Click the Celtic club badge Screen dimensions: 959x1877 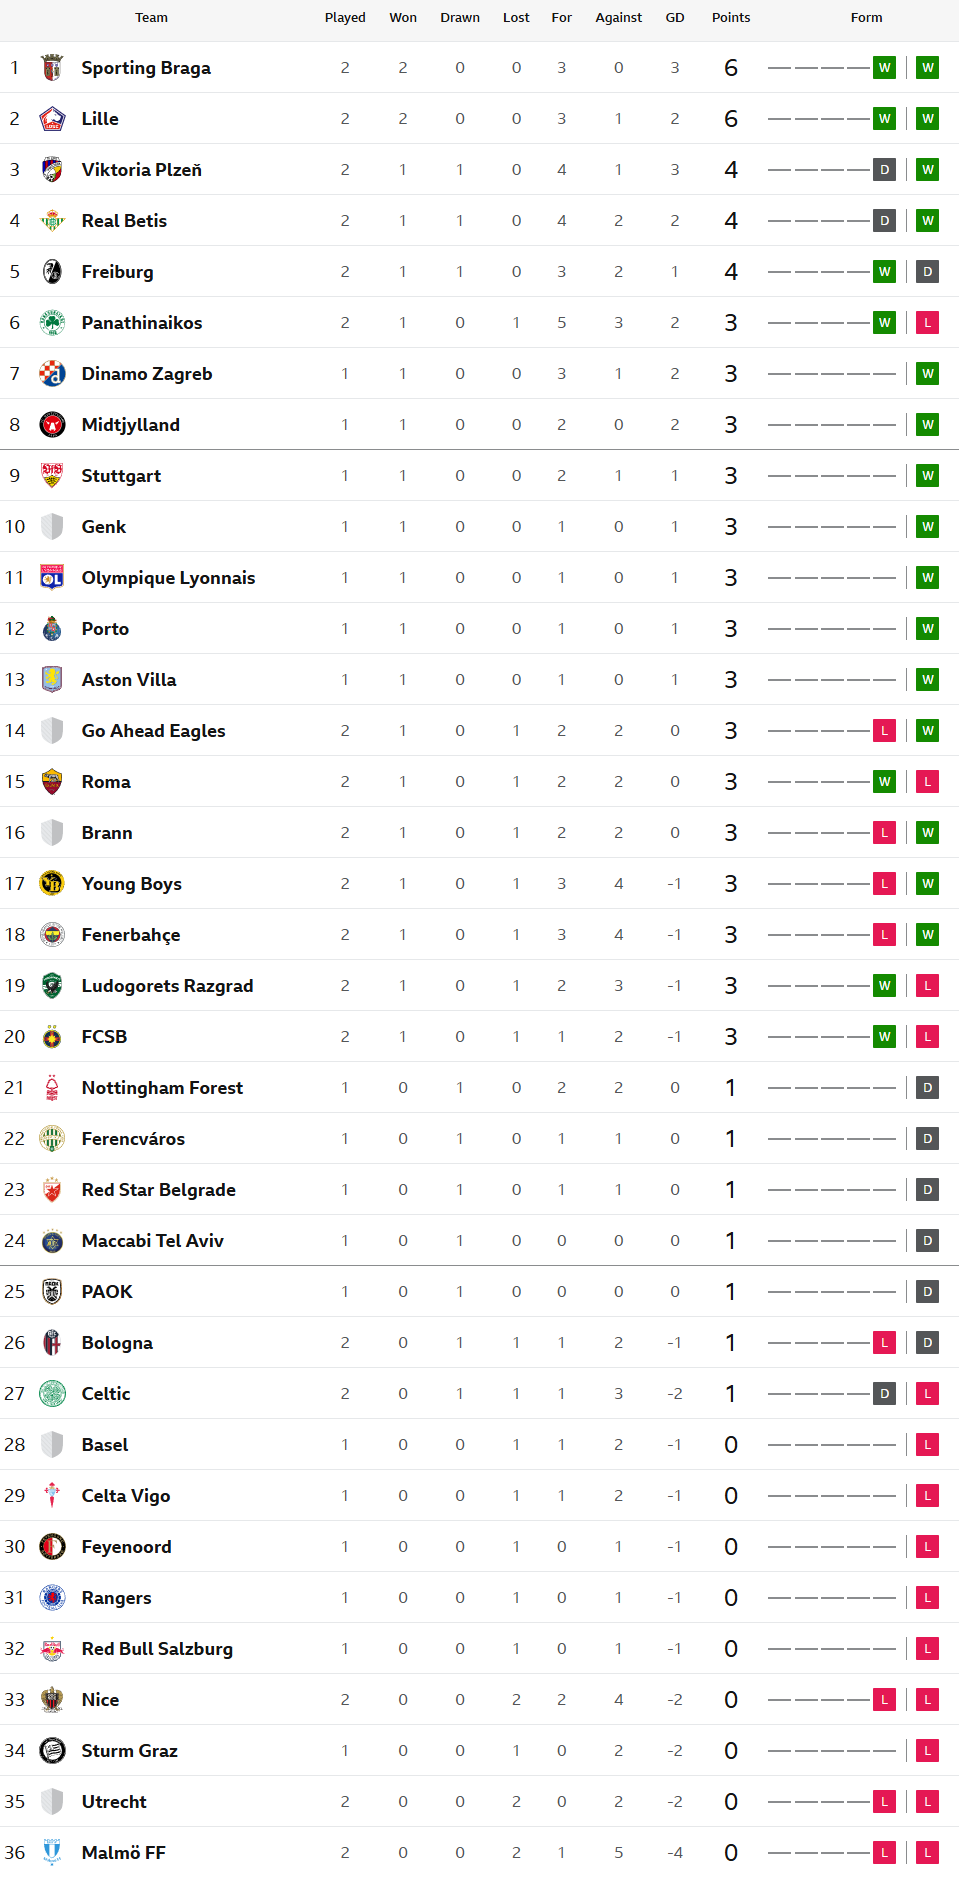tap(52, 1394)
